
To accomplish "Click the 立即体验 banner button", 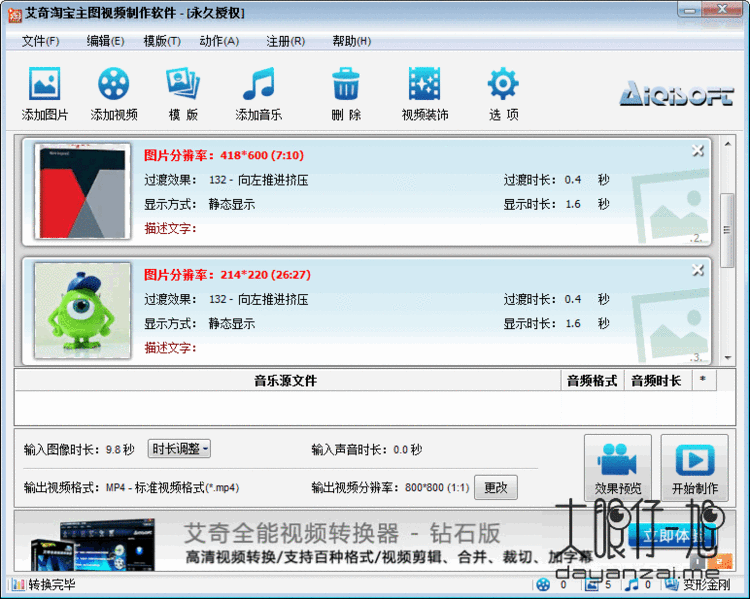I will [x=674, y=536].
